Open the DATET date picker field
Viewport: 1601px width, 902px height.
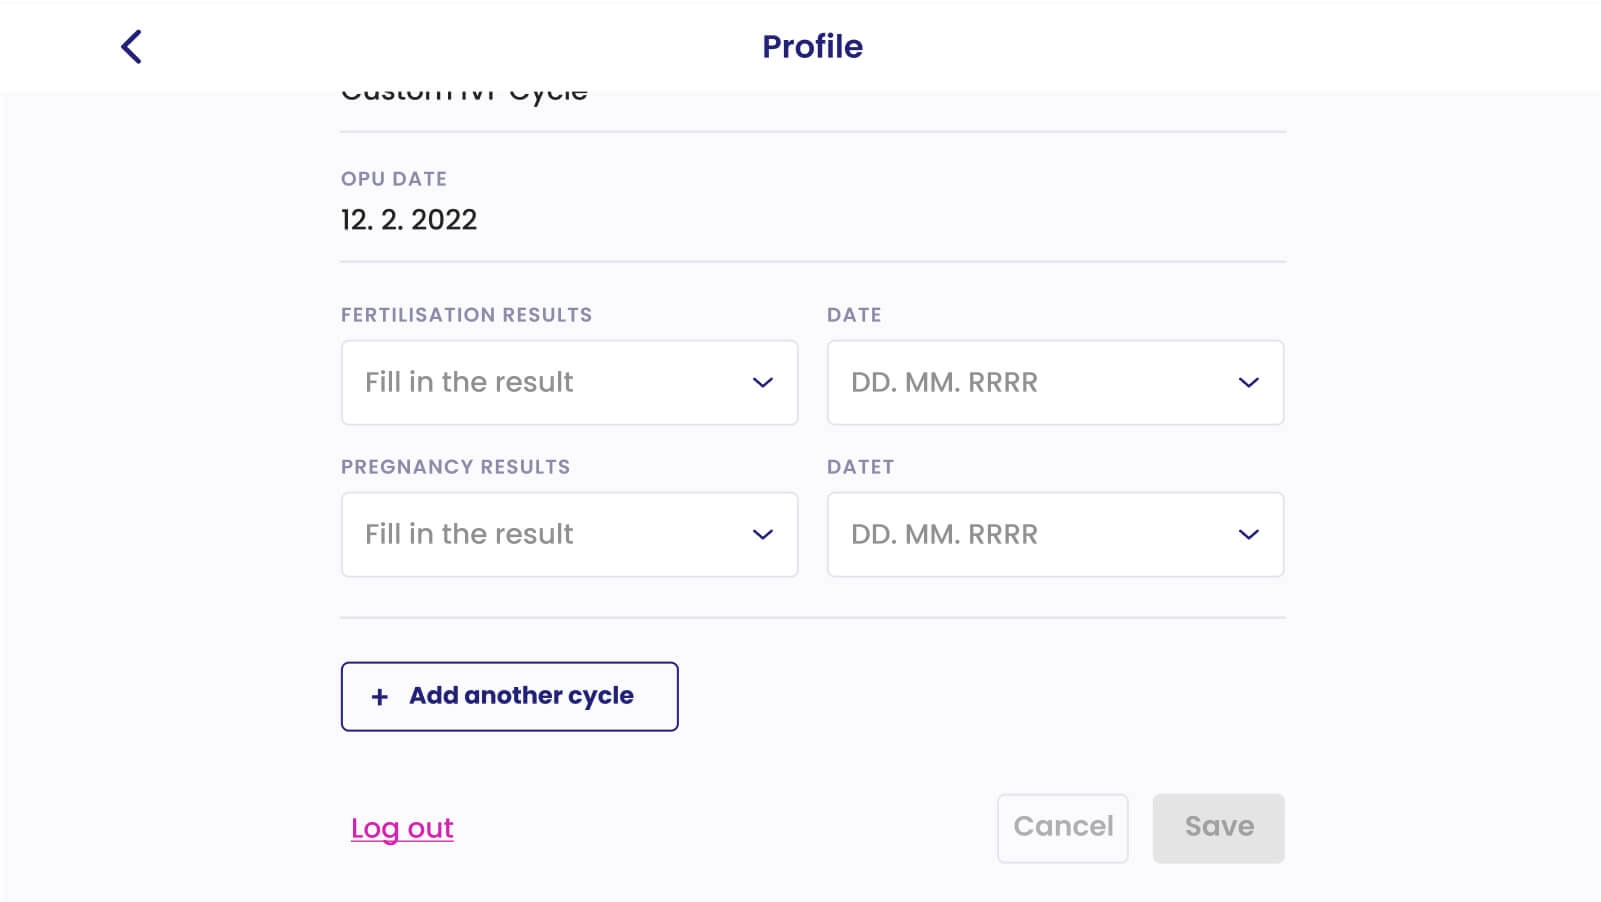click(x=1055, y=535)
